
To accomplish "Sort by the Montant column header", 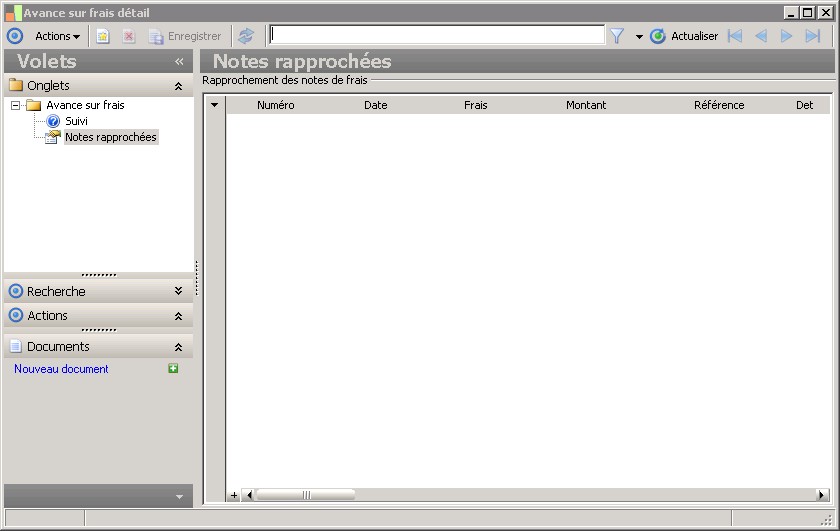I will coord(586,106).
